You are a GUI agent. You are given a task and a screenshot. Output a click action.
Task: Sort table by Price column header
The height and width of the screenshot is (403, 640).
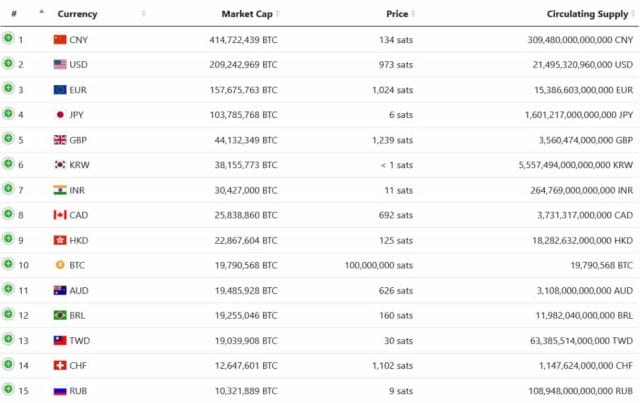coord(397,14)
